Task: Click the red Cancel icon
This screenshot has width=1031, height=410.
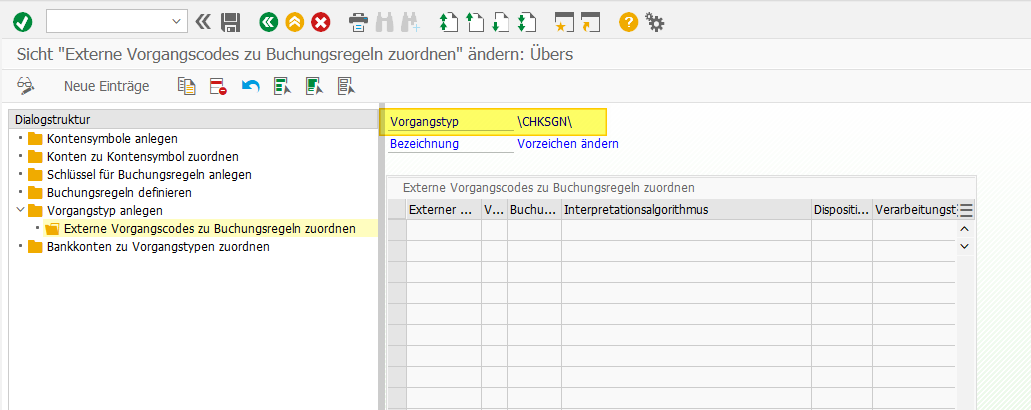Action: pyautogui.click(x=320, y=21)
